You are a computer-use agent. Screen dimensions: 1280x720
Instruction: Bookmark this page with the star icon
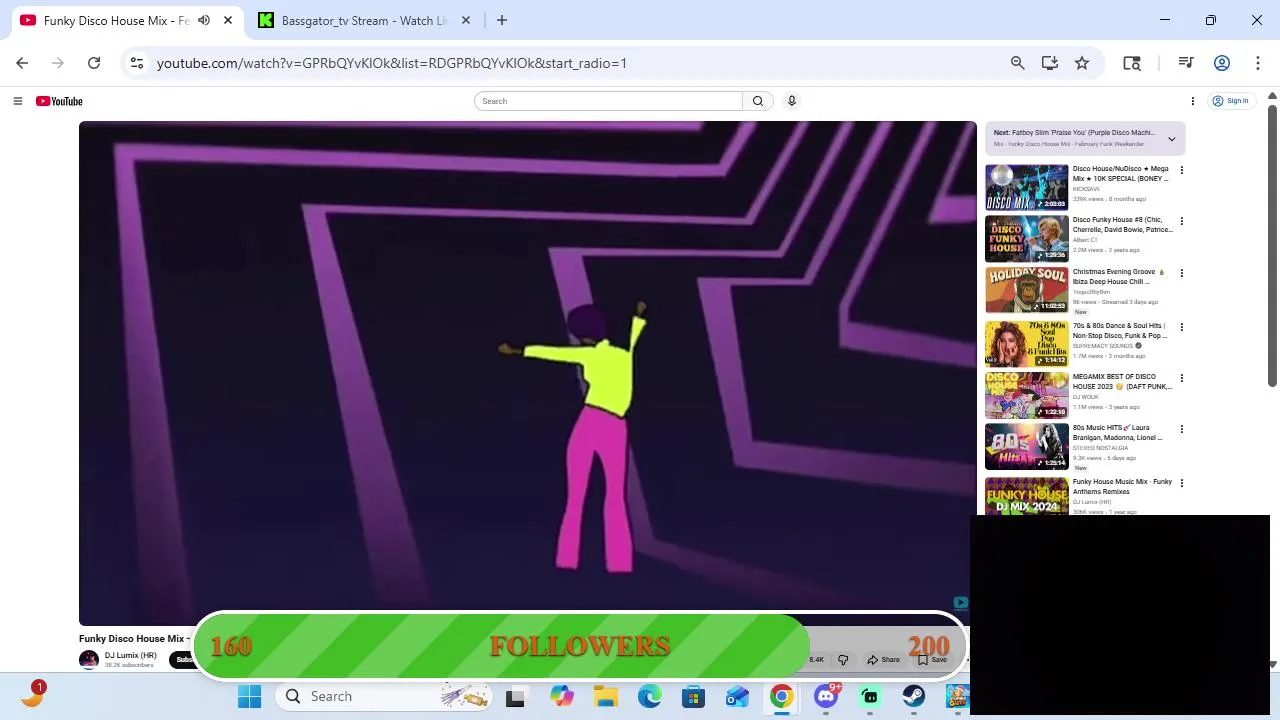pos(1082,63)
